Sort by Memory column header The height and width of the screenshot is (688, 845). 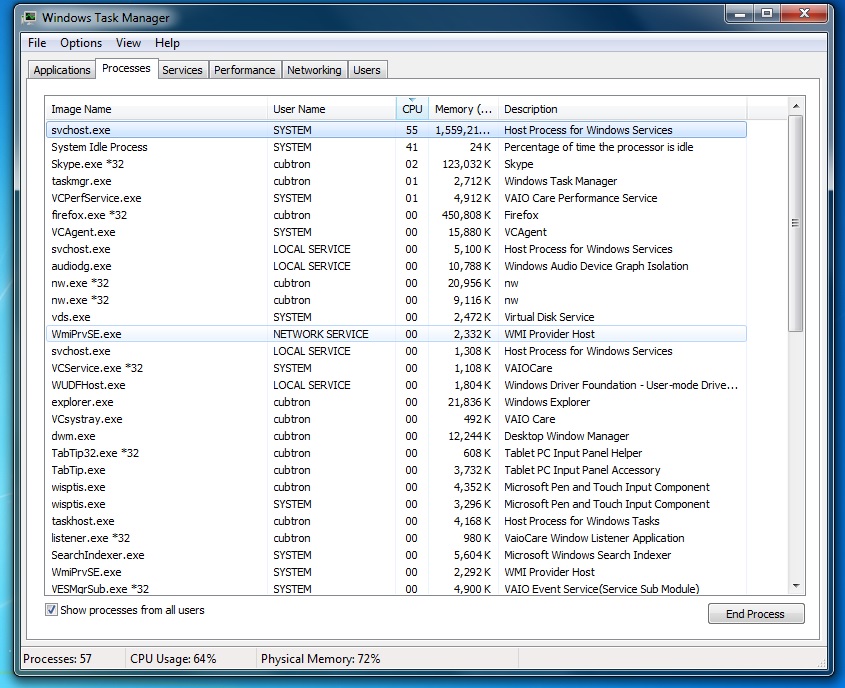pyautogui.click(x=462, y=109)
